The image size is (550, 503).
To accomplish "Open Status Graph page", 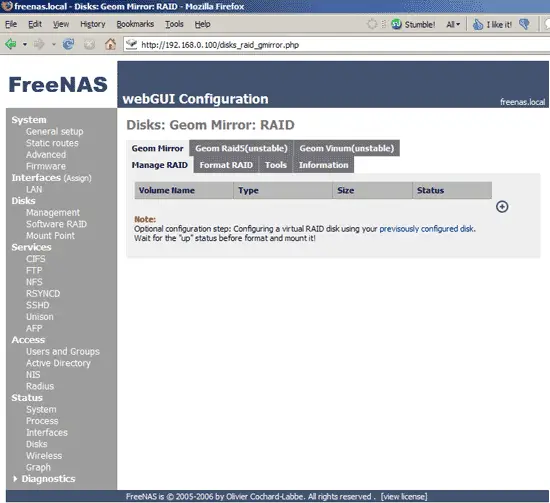I will pyautogui.click(x=38, y=468).
